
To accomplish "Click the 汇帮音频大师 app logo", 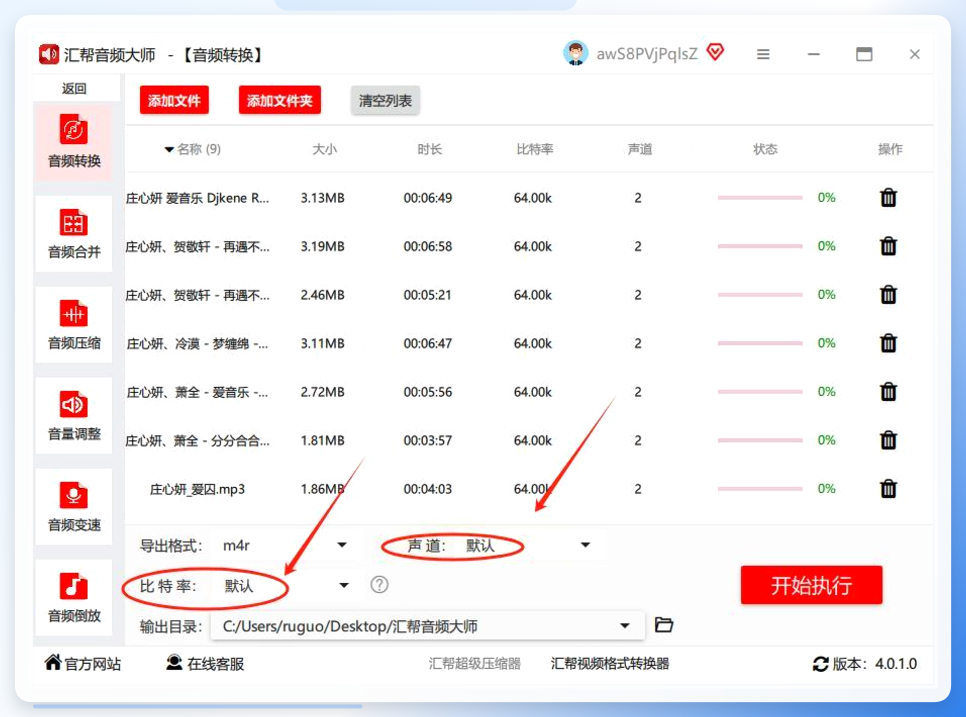I will [49, 54].
